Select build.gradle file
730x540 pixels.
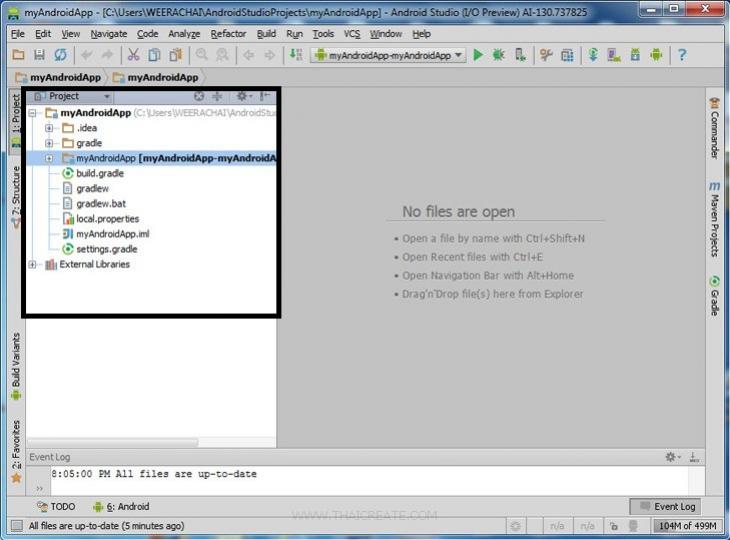point(100,173)
